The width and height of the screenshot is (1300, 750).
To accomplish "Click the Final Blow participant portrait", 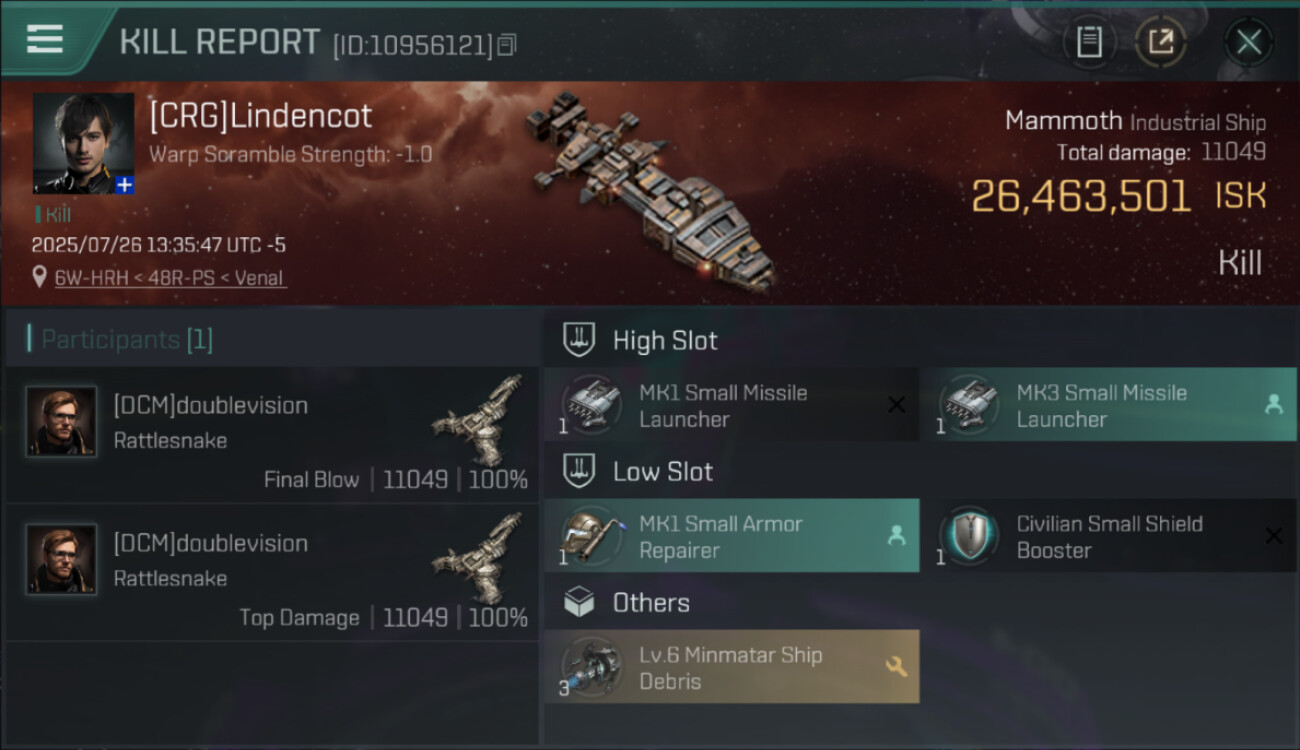I will 62,422.
